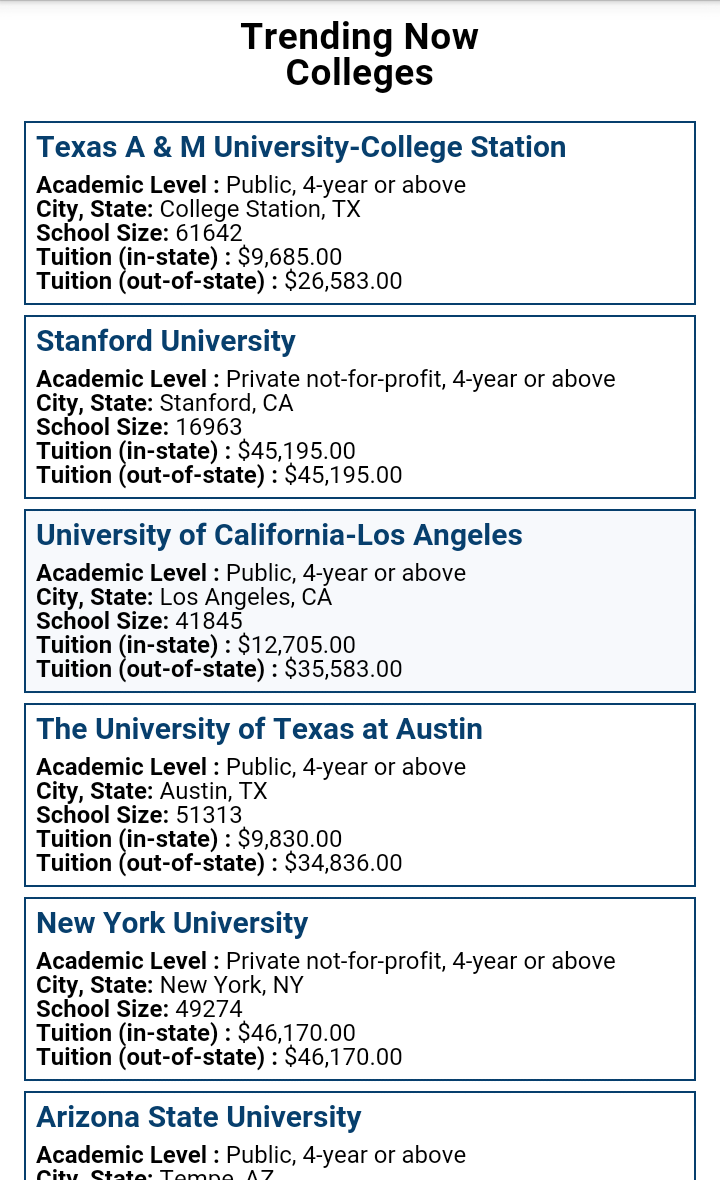Viewport: 720px width, 1180px height.
Task: Click the College Station, TX location line
Action: pyautogui.click(x=198, y=209)
